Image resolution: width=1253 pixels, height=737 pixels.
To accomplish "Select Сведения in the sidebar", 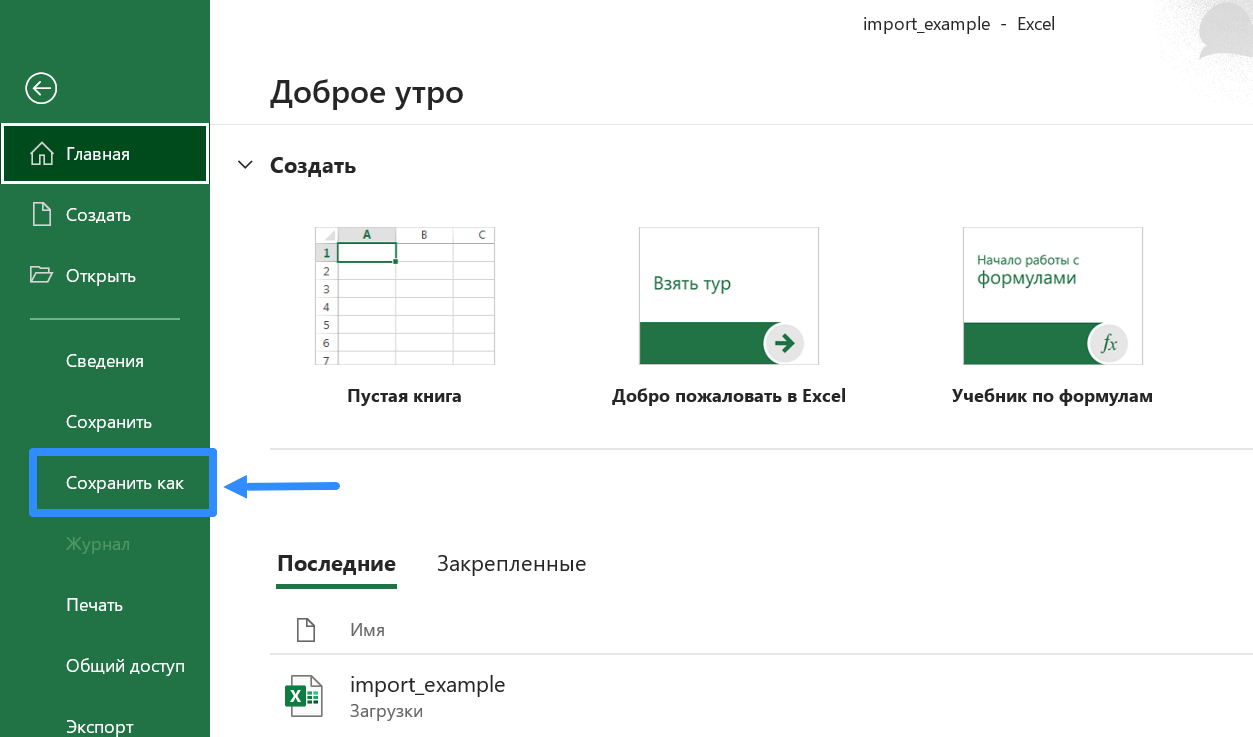I will [105, 361].
